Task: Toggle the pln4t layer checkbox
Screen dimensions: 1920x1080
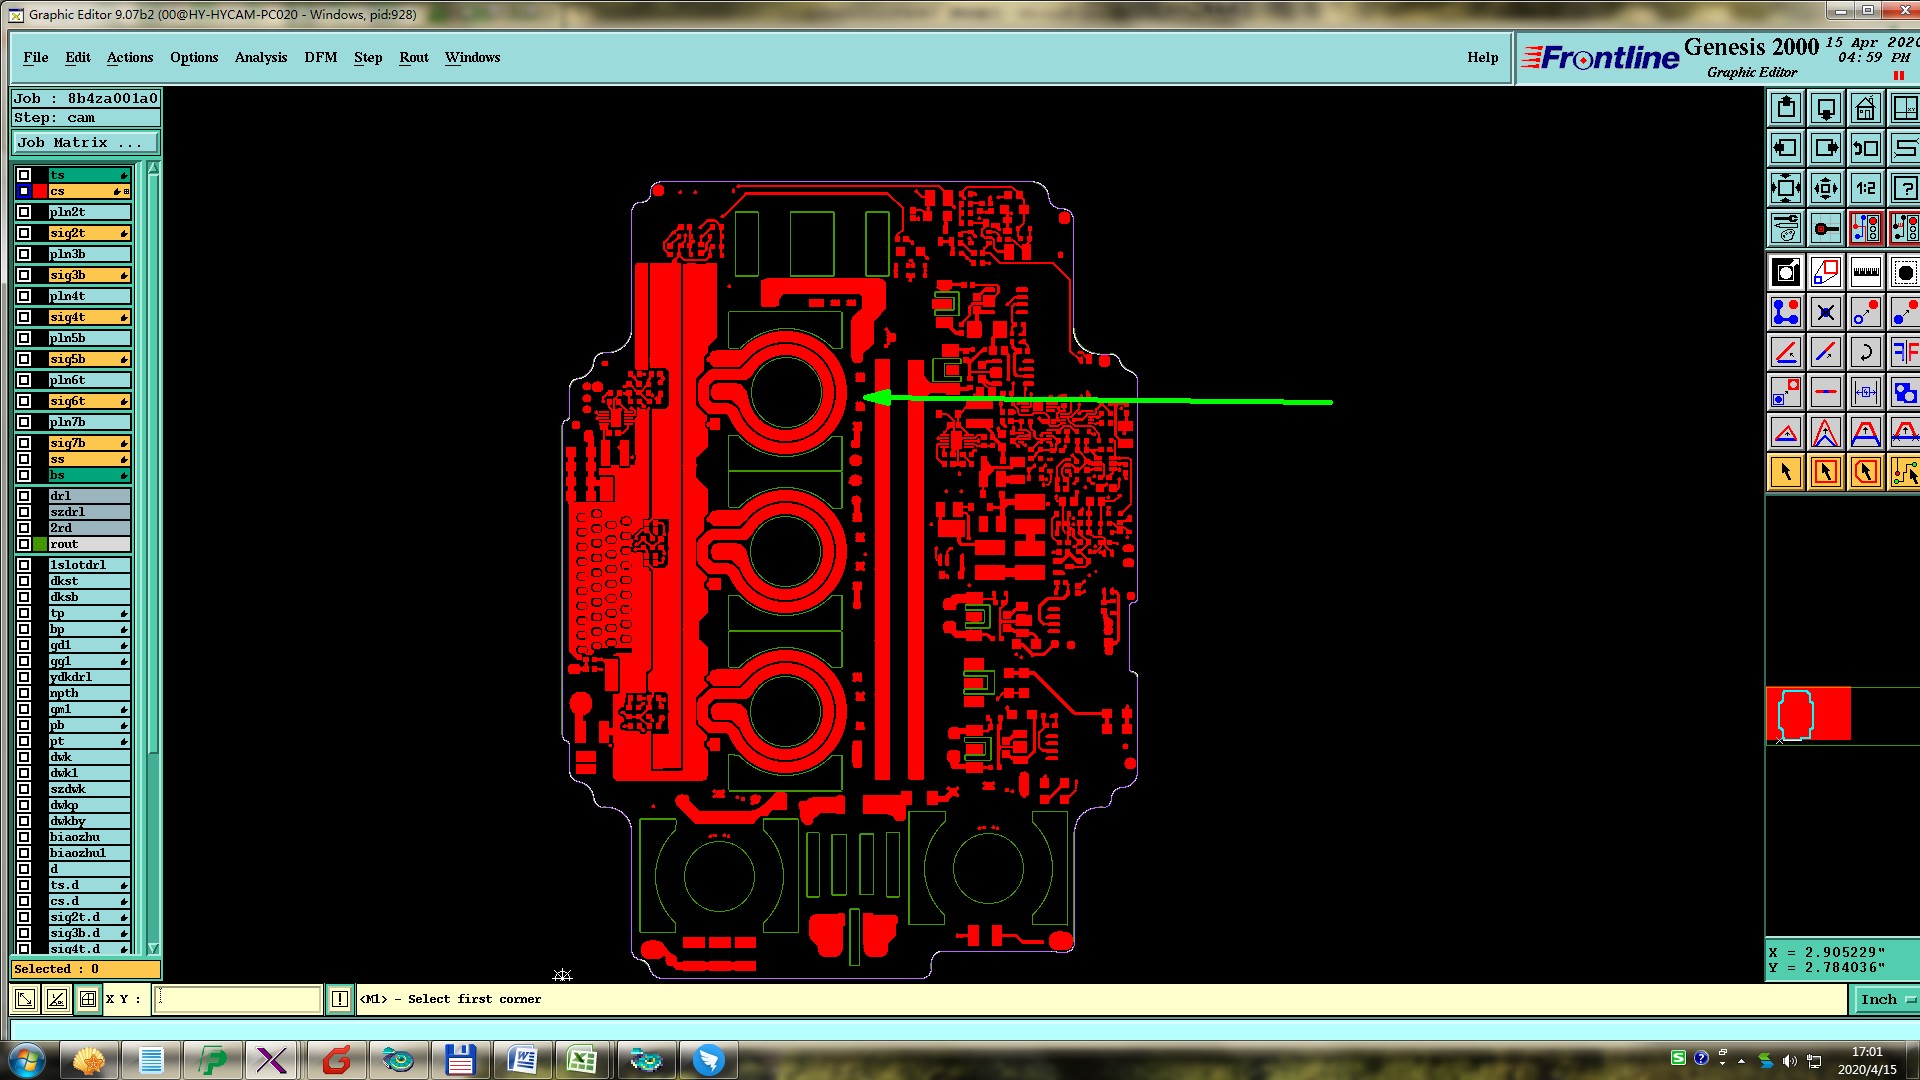Action: (24, 296)
